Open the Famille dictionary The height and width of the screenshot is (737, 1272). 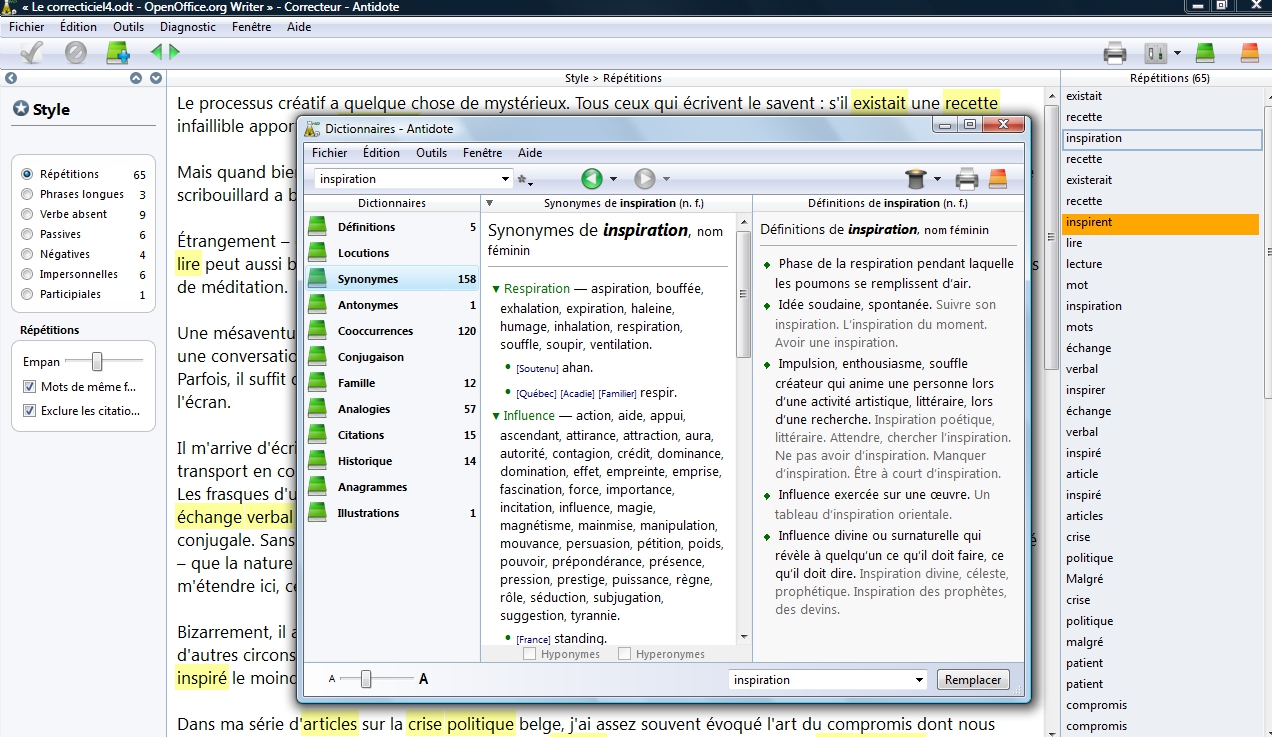pyautogui.click(x=392, y=383)
